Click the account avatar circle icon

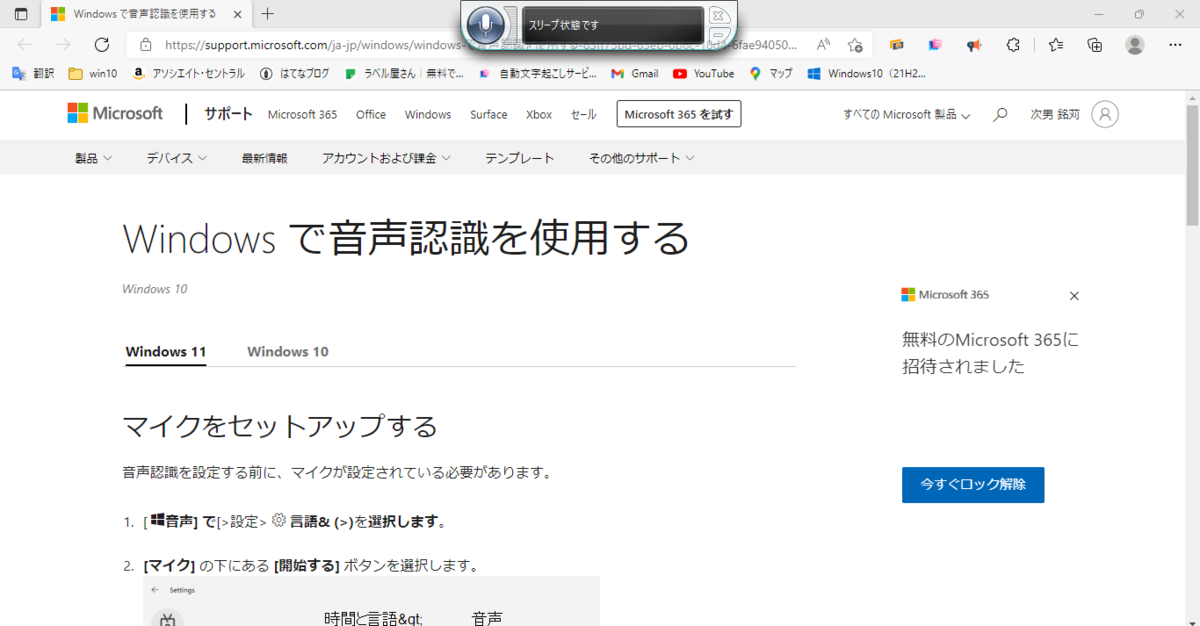(1105, 114)
